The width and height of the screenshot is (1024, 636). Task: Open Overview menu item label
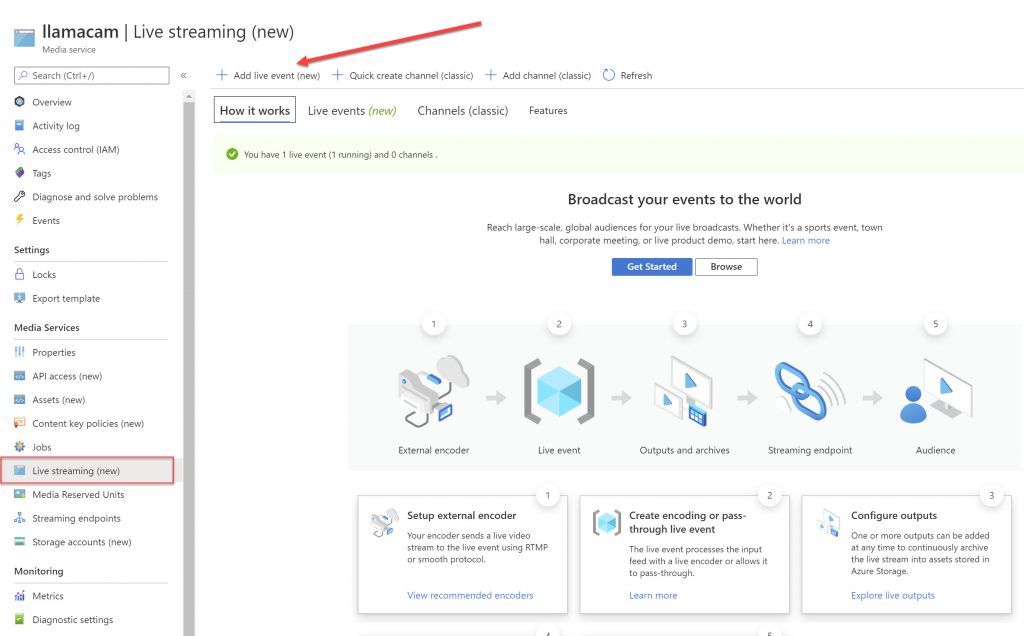click(52, 103)
